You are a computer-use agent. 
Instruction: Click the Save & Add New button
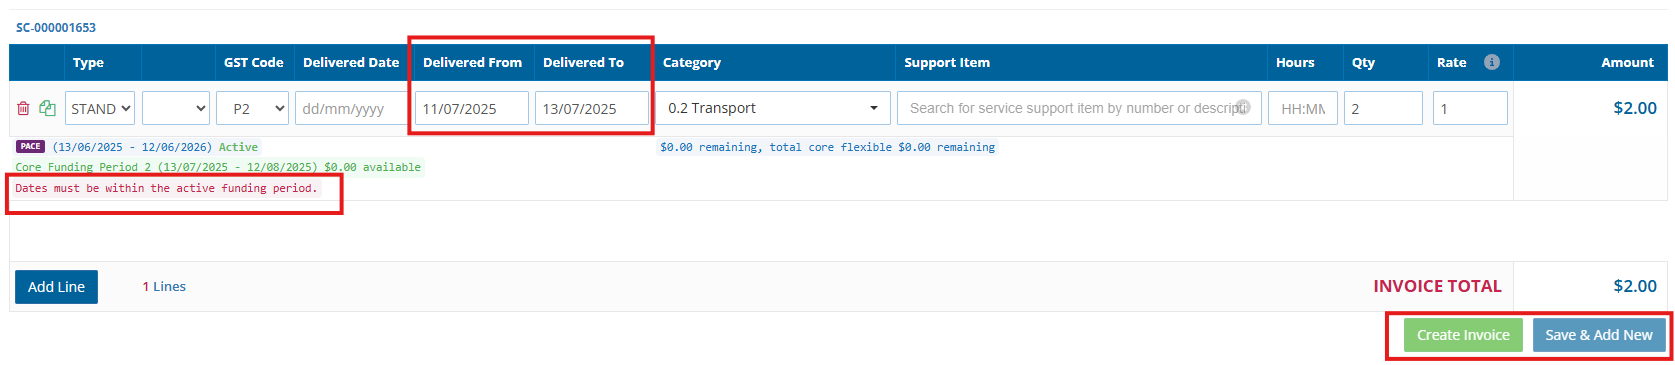click(1599, 335)
